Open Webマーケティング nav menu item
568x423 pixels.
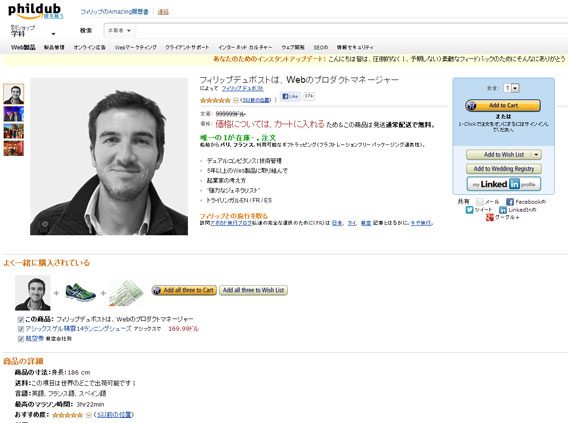(x=136, y=47)
